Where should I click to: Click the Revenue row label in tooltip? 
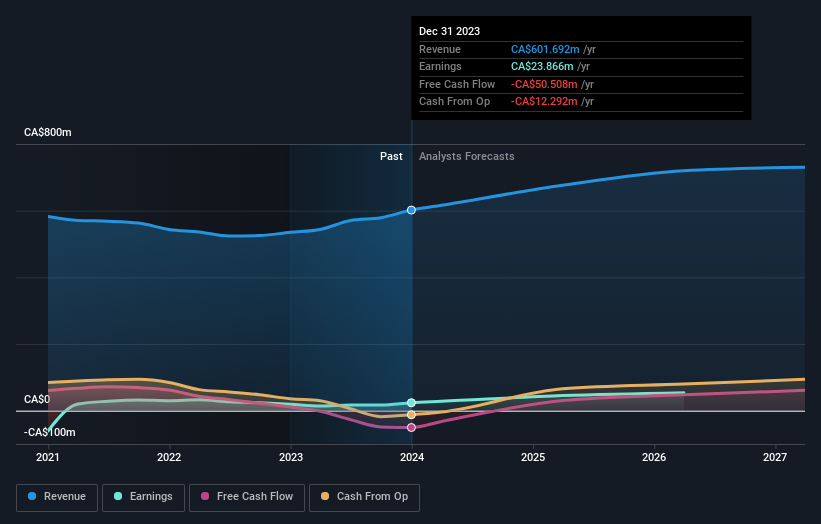tap(440, 49)
